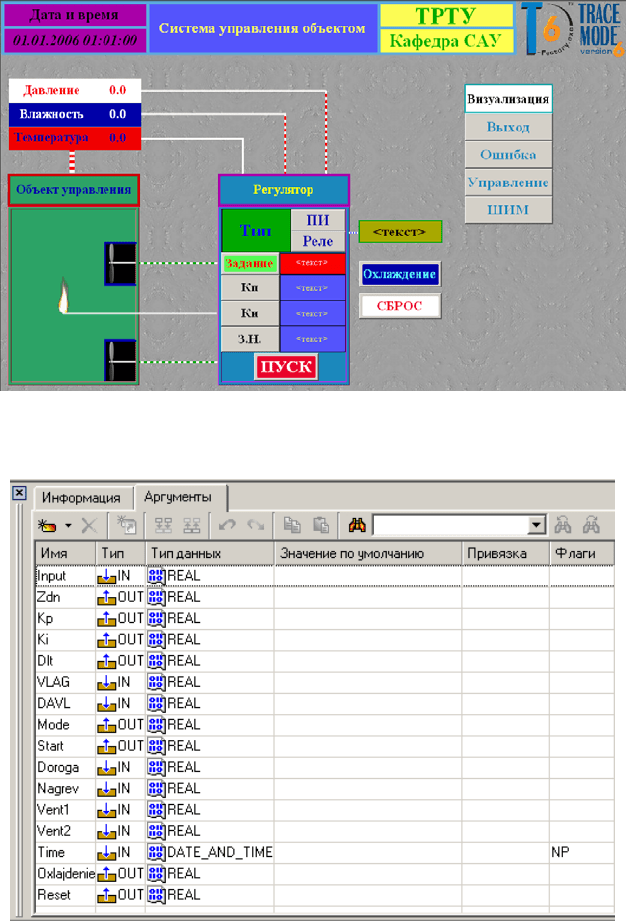
Task: Open the search combo box dropdown arrow
Action: click(537, 524)
